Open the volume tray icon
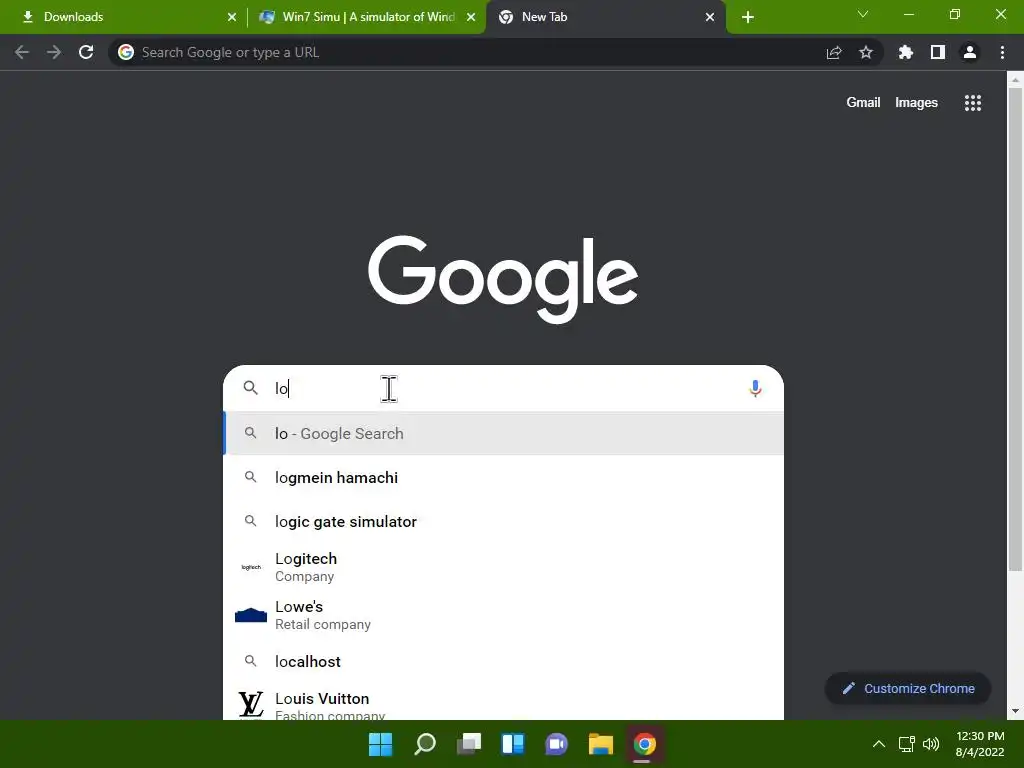1024x768 pixels. (931, 744)
